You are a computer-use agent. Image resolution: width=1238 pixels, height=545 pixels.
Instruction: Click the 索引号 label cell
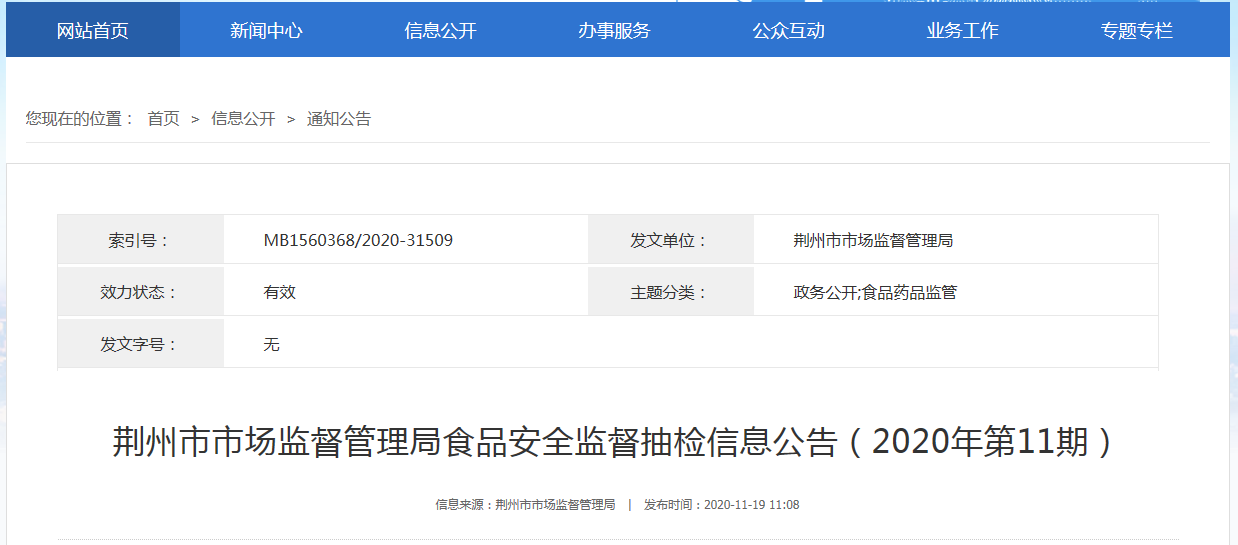point(140,240)
